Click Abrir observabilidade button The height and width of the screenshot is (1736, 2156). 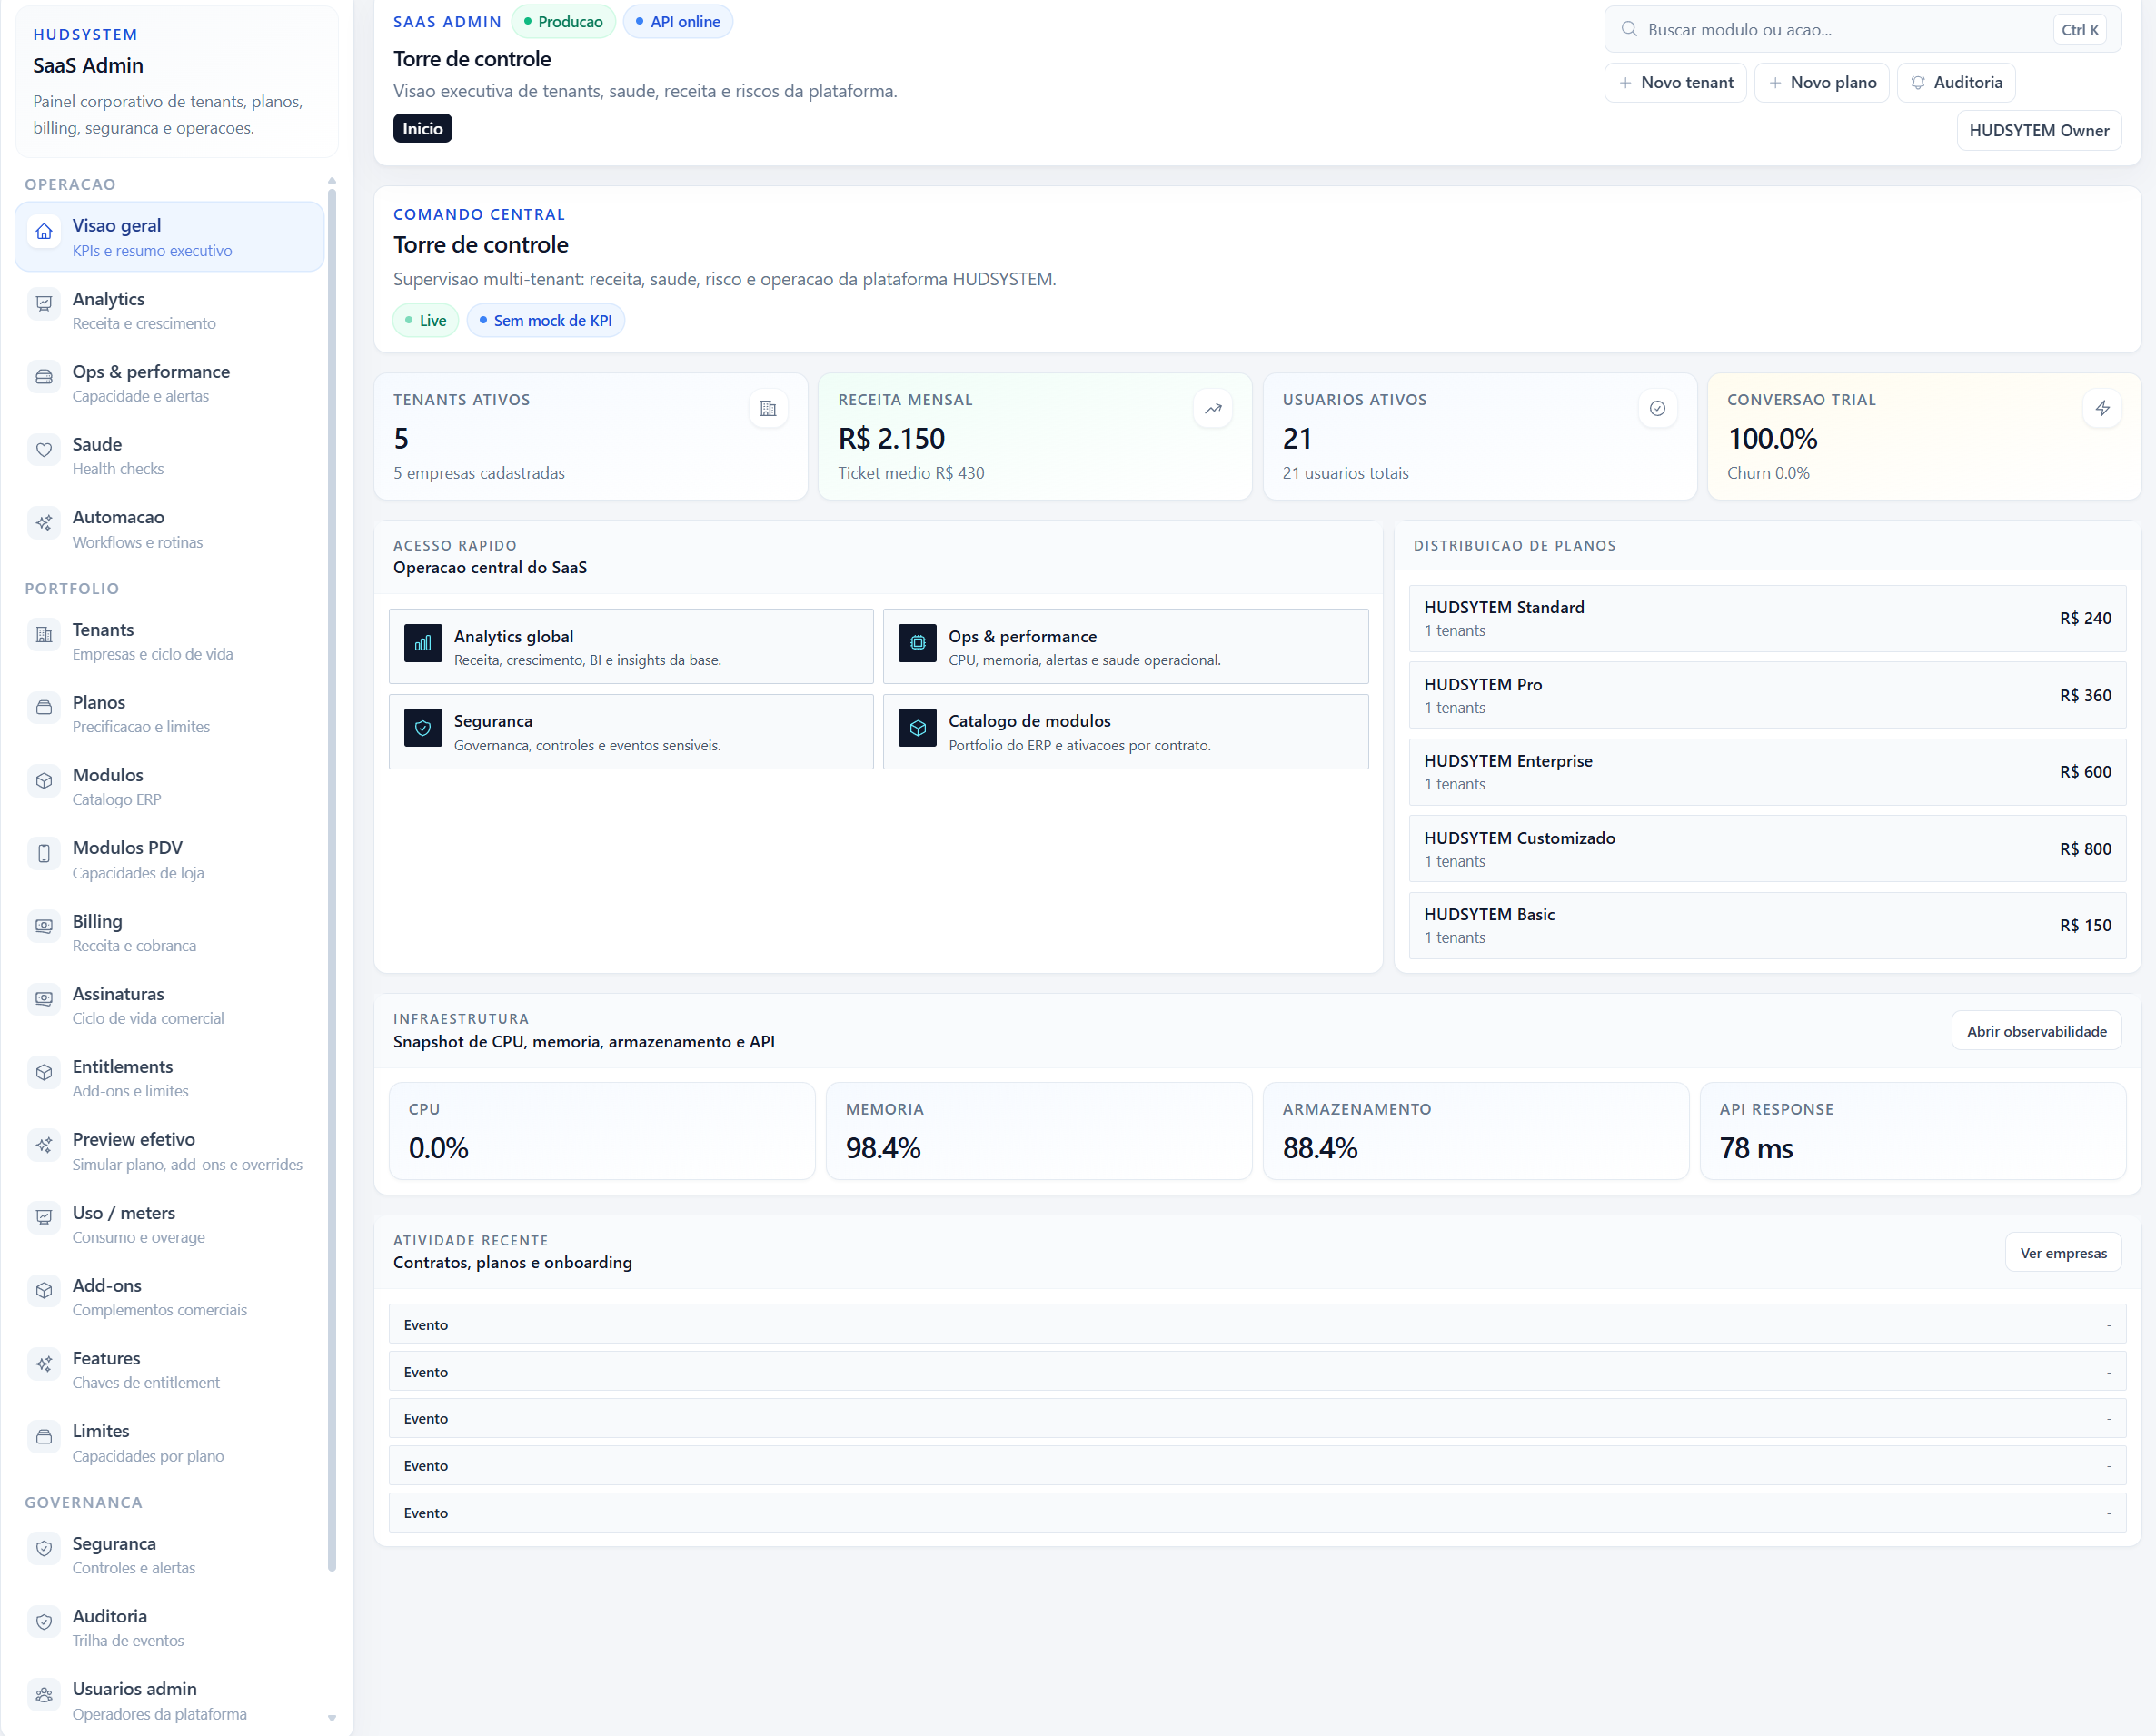2036,1031
